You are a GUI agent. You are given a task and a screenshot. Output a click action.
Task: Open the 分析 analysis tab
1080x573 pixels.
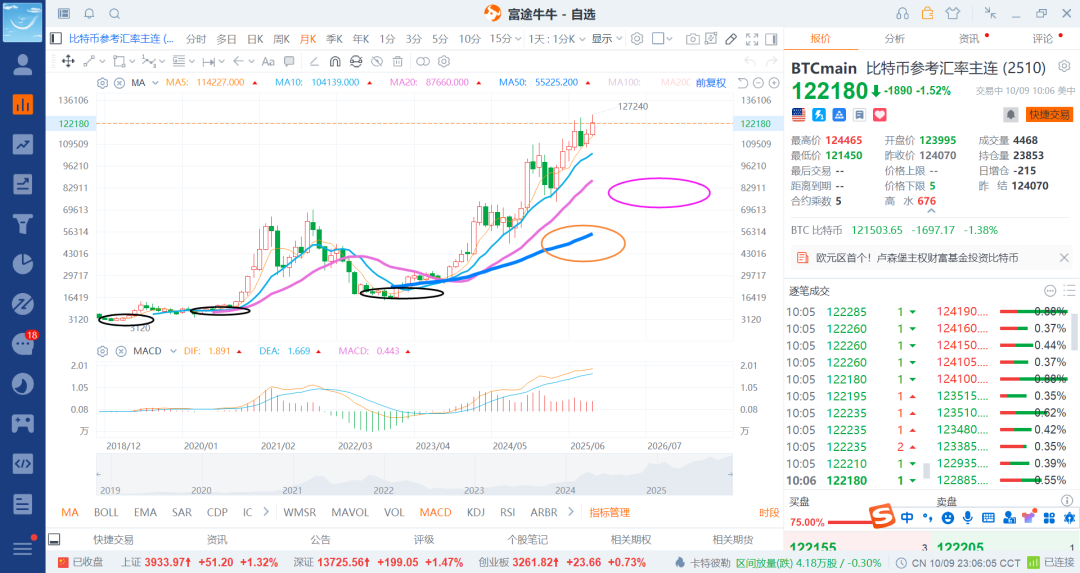tap(895, 39)
